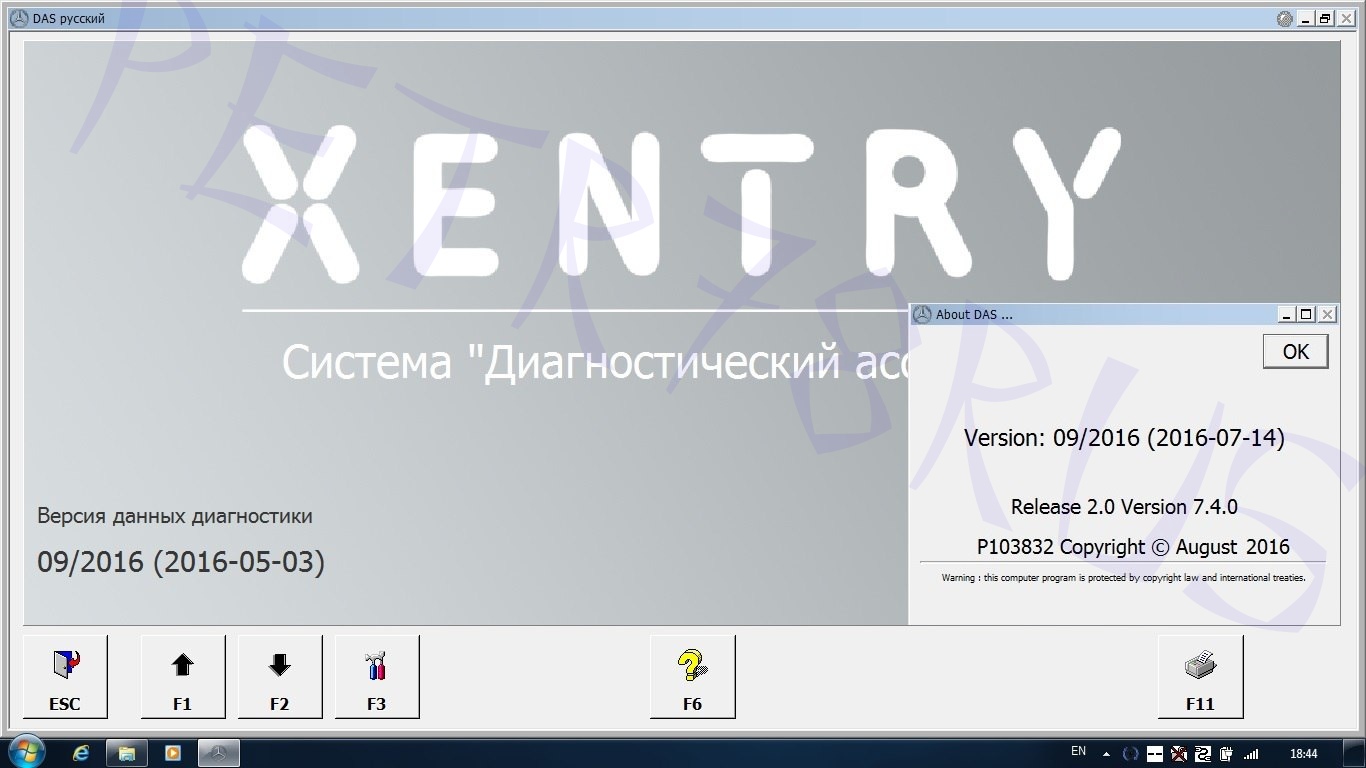Close the About DAS dialog
This screenshot has width=1366, height=768.
point(1327,314)
